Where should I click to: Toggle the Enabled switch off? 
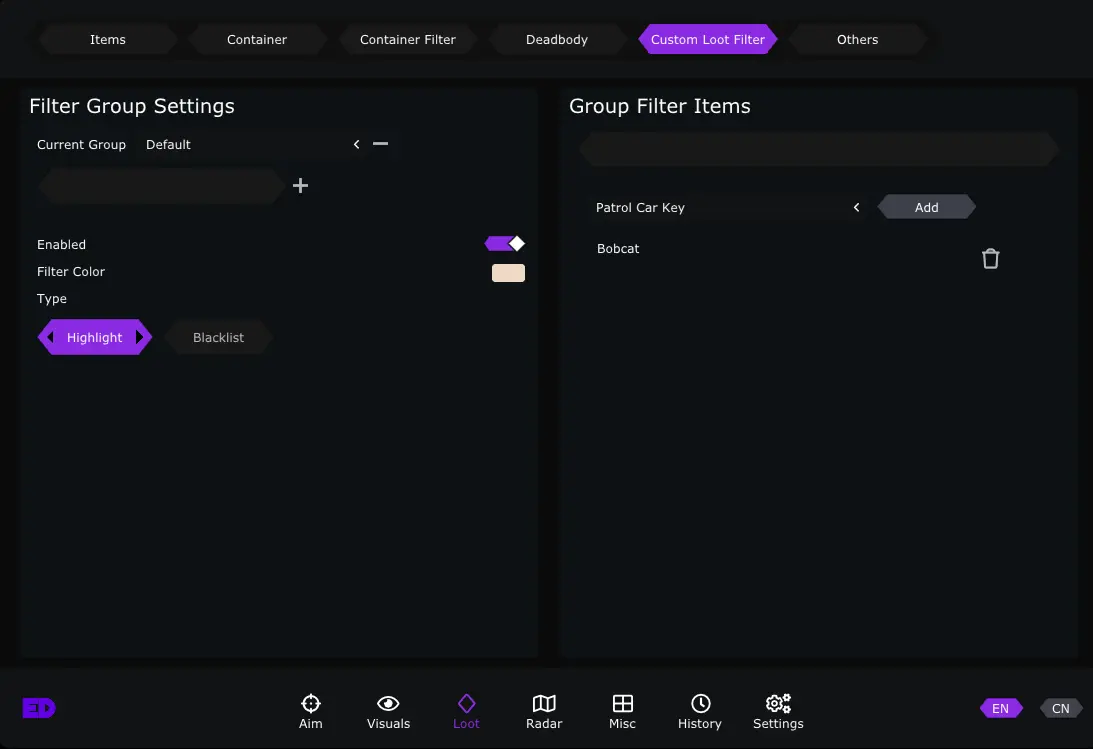[504, 244]
